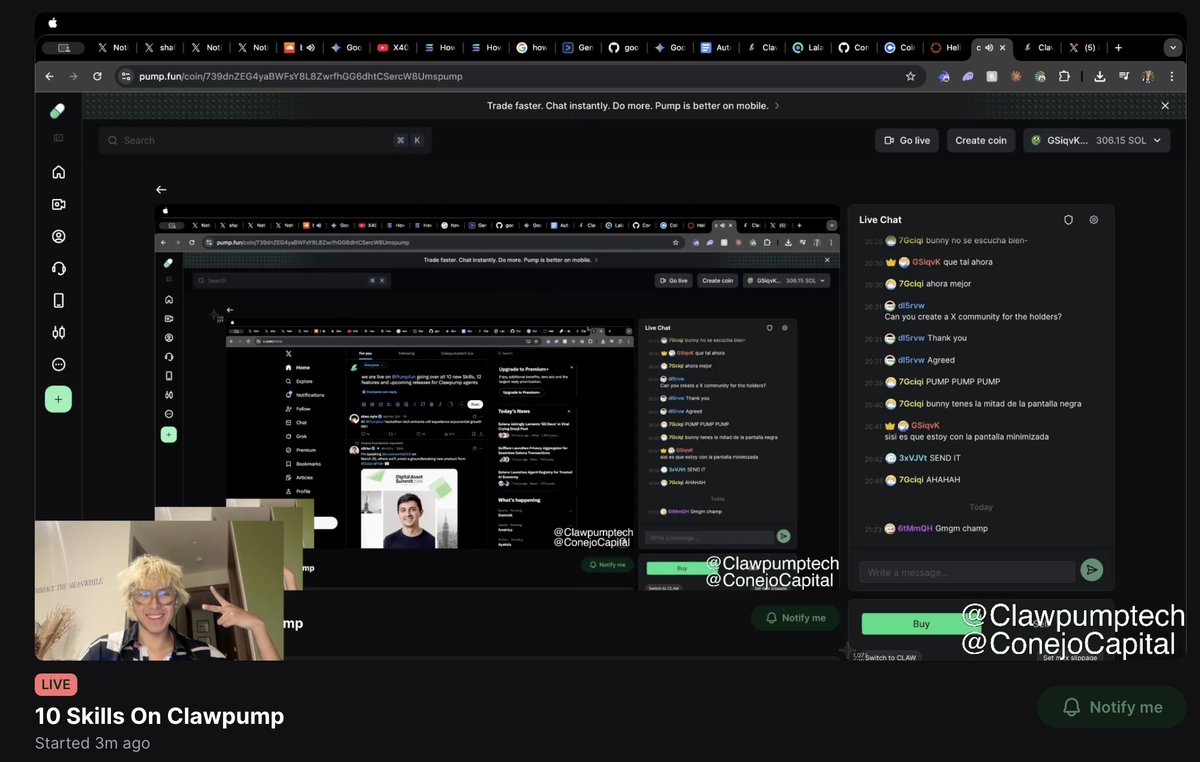Open a new browser tab with the plus
The height and width of the screenshot is (762, 1200).
tap(1118, 47)
